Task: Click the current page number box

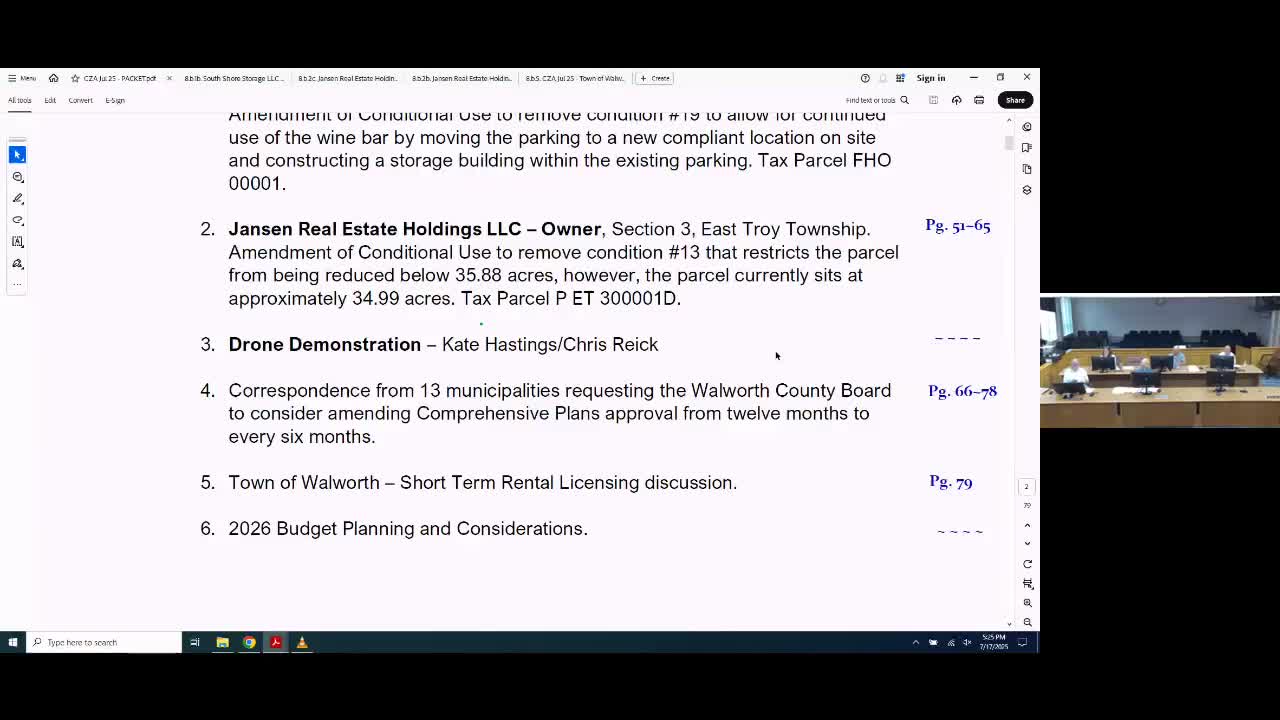Action: pos(1026,487)
